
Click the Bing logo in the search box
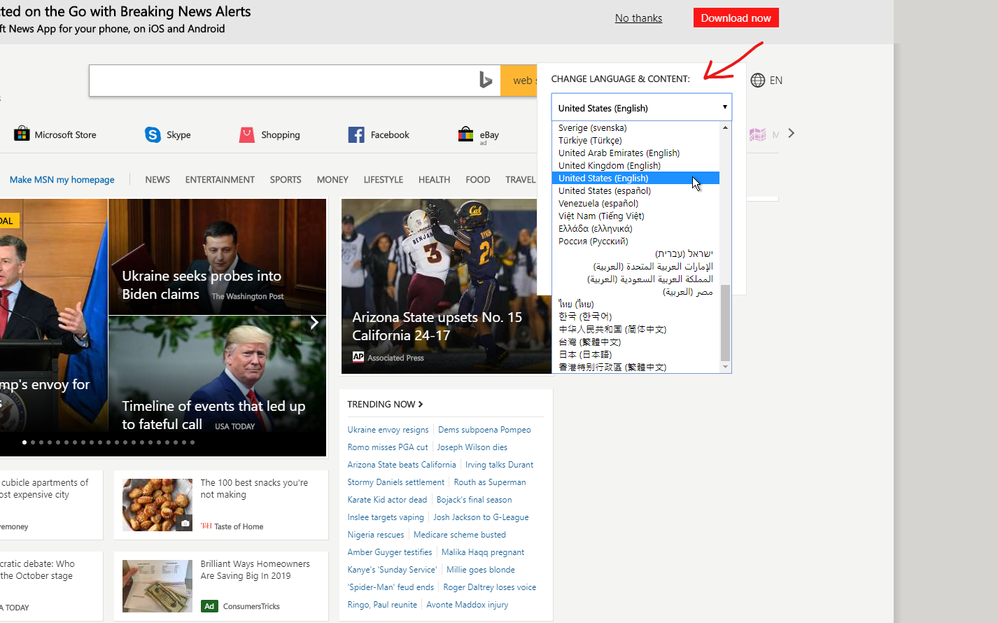486,80
